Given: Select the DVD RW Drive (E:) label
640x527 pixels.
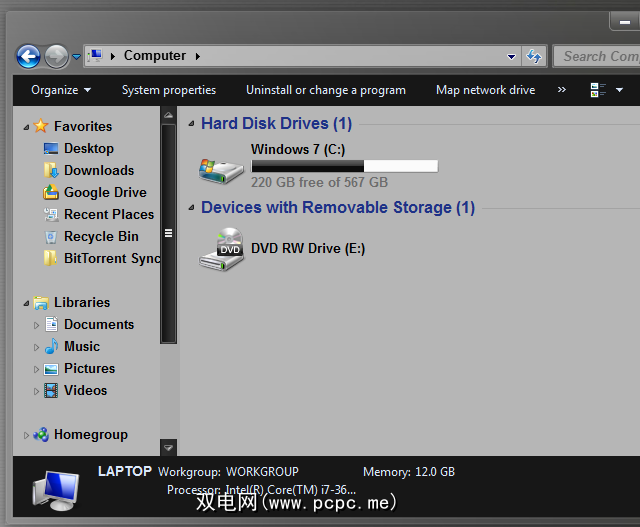Looking at the screenshot, I should 308,248.
